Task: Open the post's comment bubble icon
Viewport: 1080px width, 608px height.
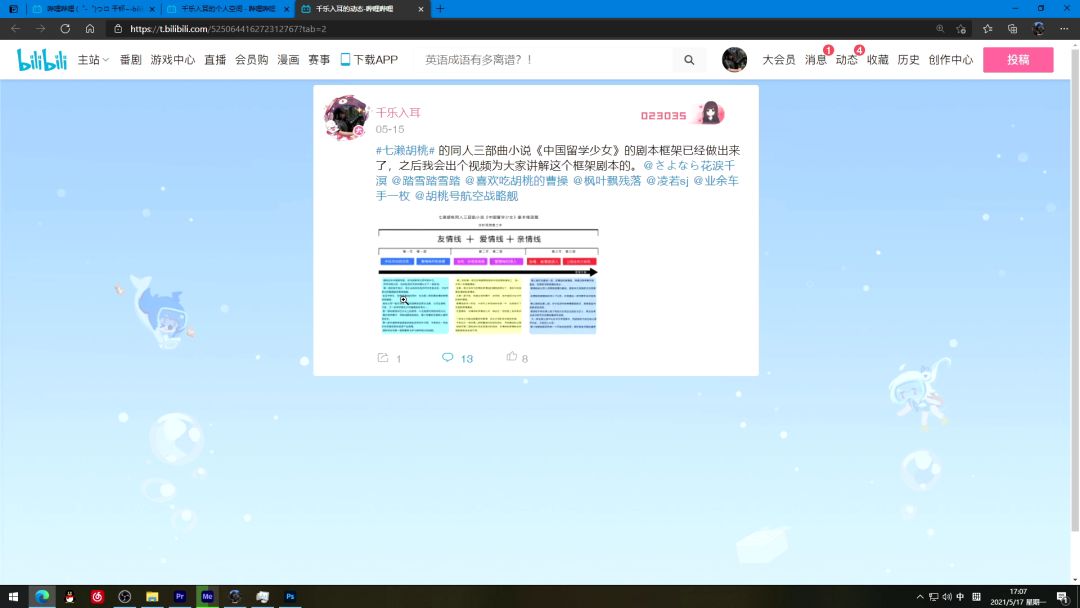Action: pos(447,357)
